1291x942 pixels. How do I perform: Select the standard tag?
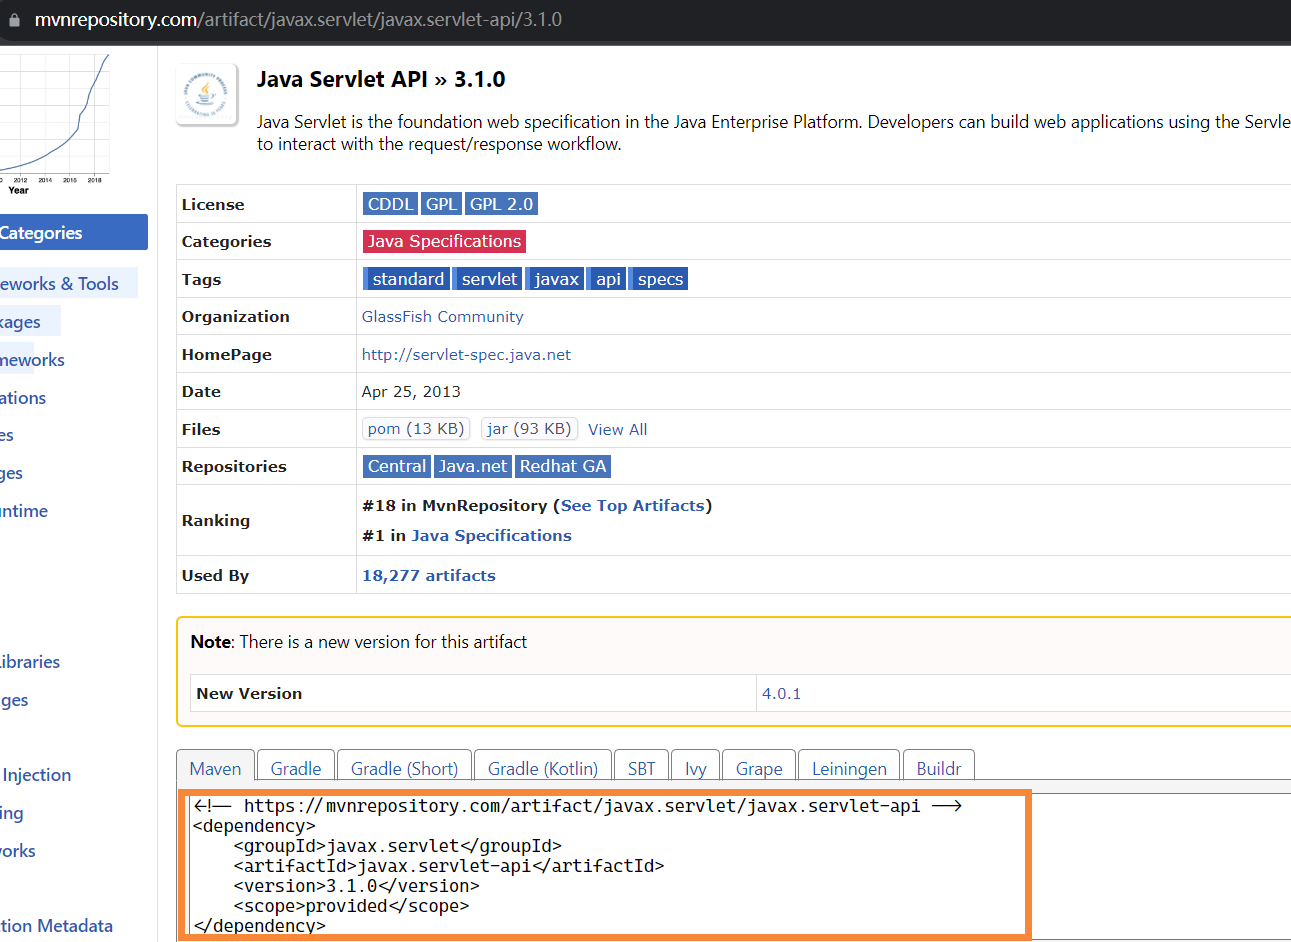pos(407,279)
